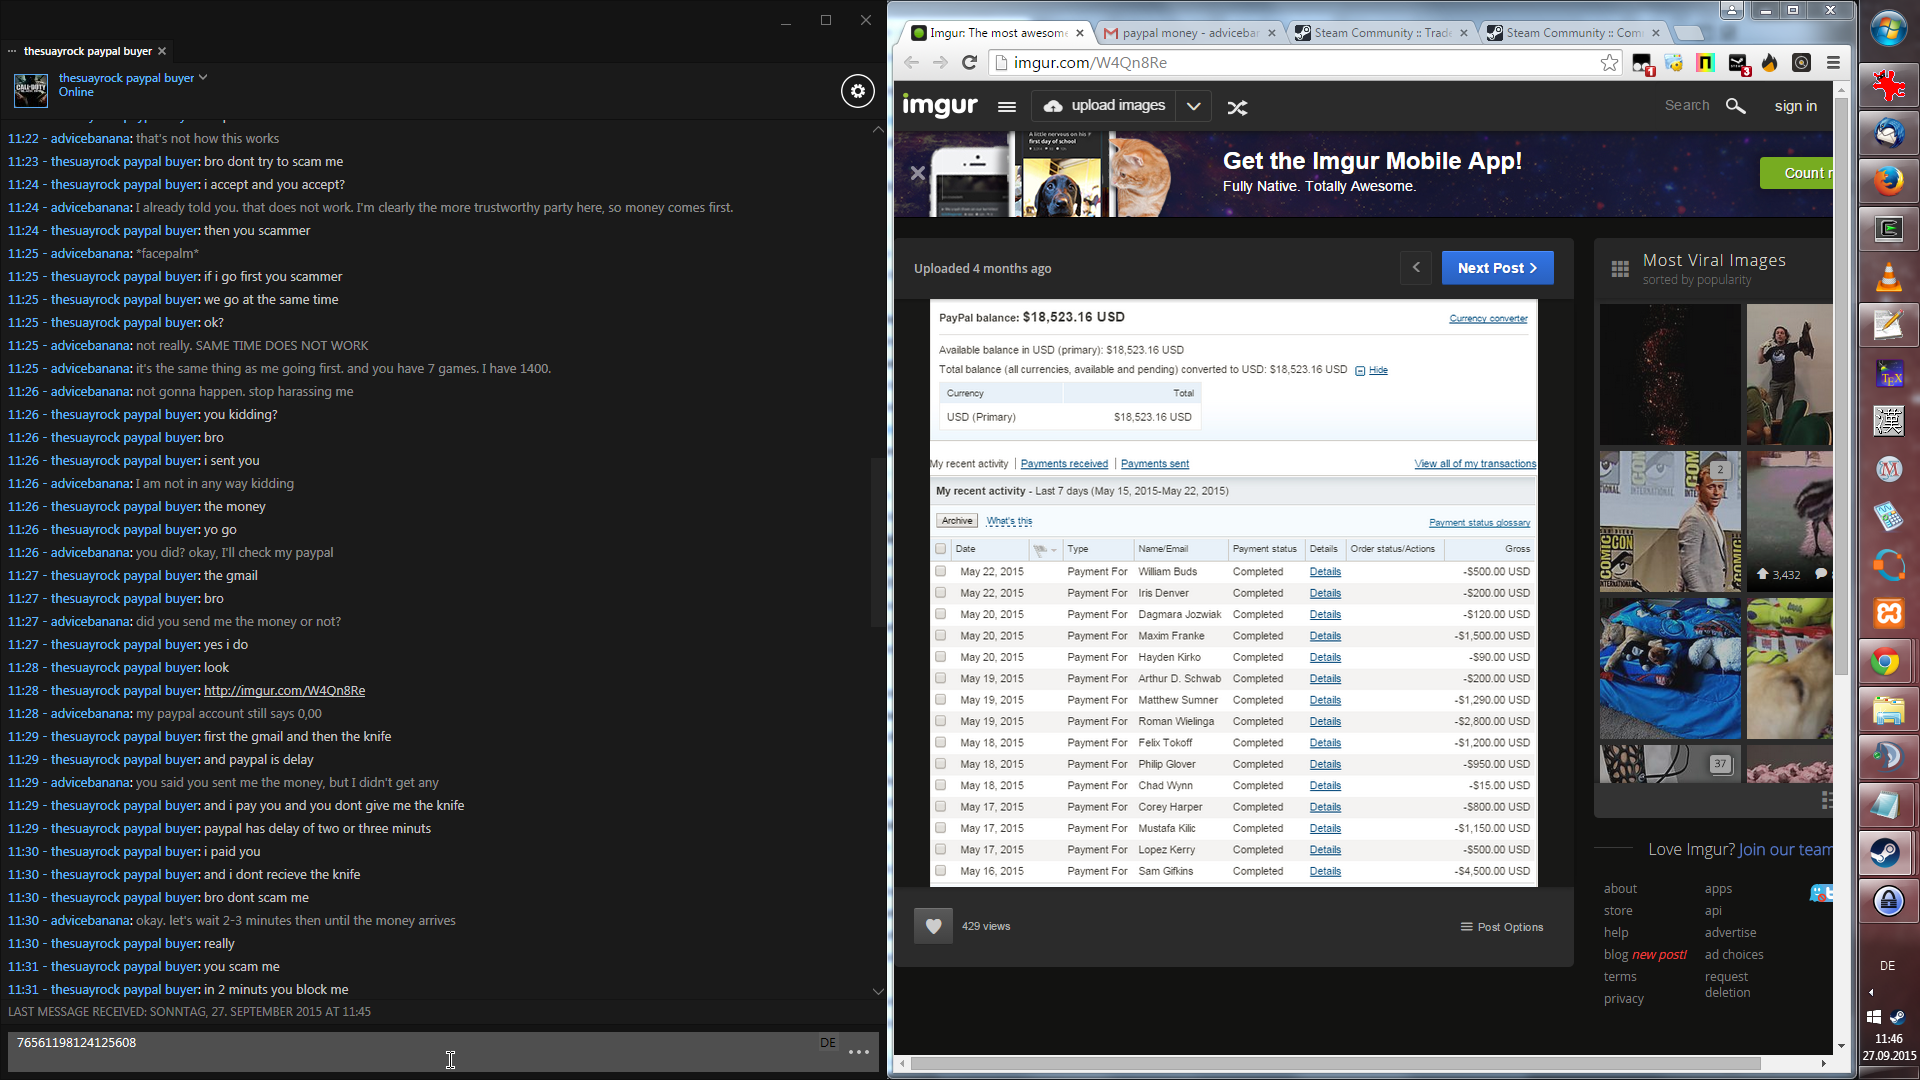Favorite the post with heart icon

pos(933,926)
